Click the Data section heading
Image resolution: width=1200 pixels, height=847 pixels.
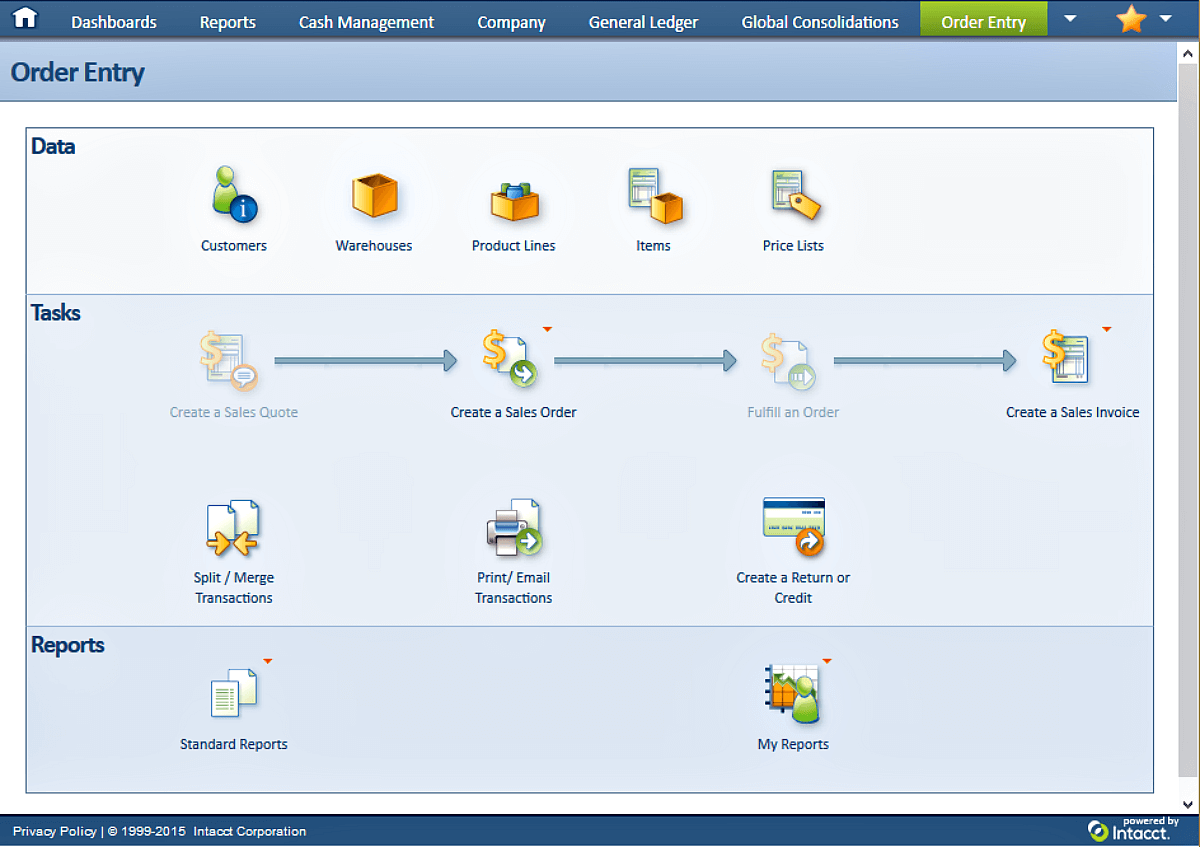pos(53,146)
